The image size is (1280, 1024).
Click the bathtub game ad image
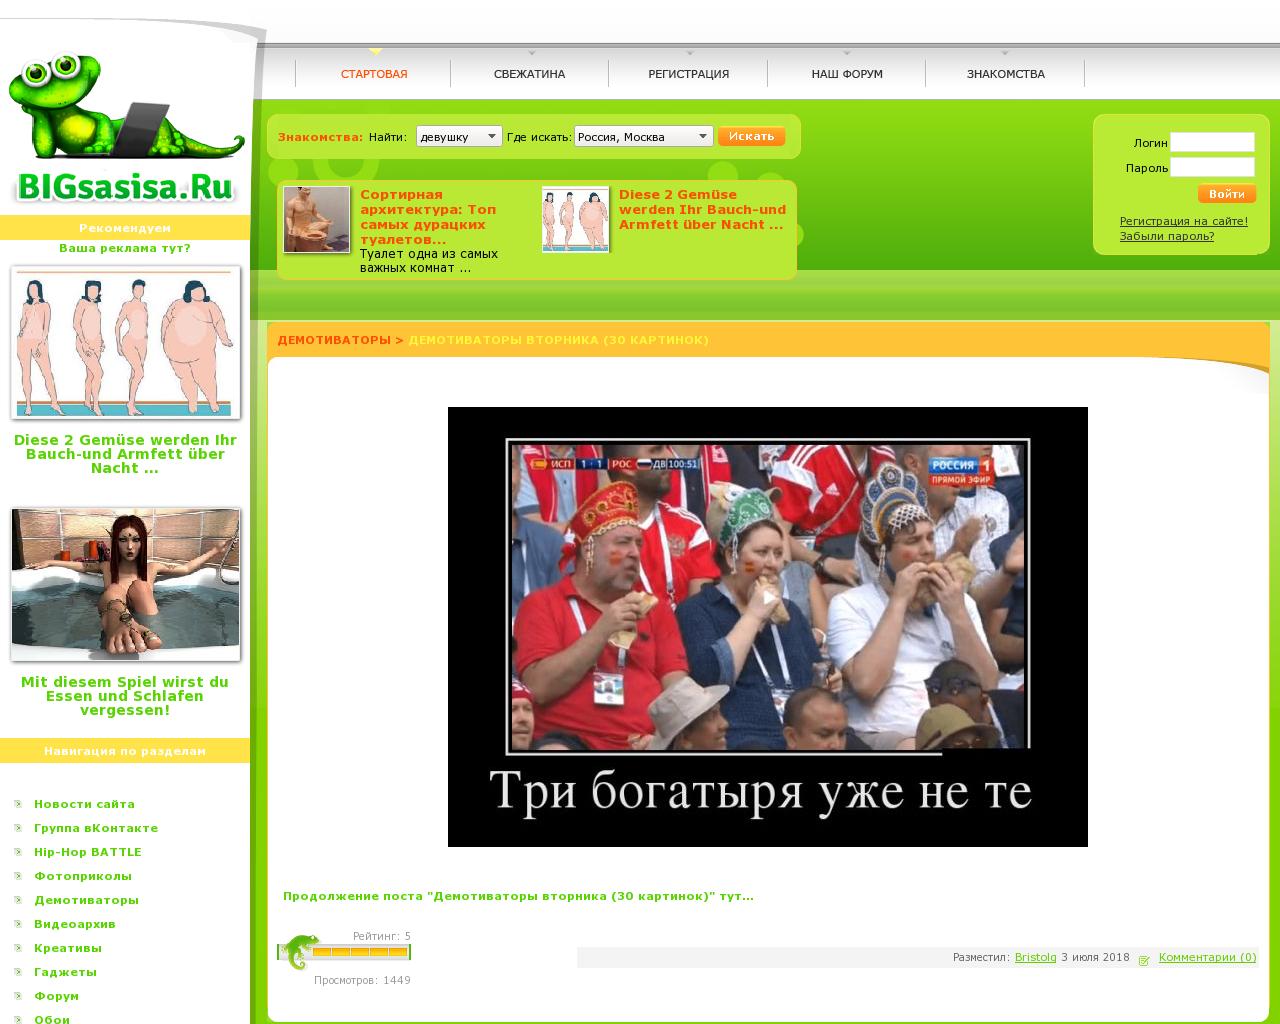(126, 584)
